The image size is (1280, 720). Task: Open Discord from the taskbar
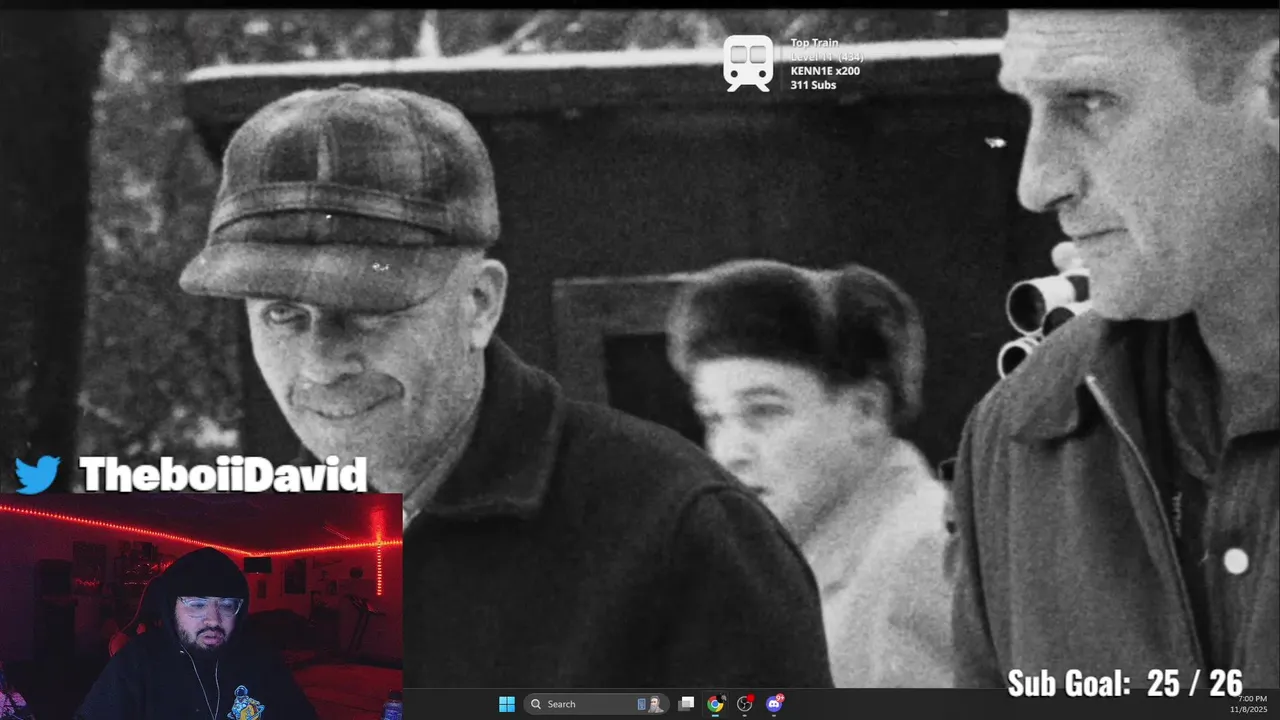(x=774, y=704)
